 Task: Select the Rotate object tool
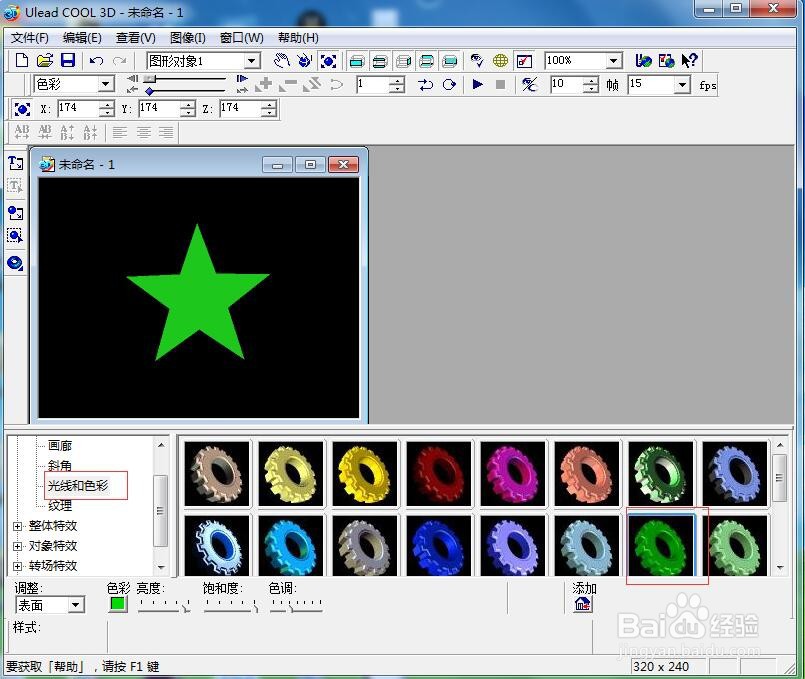tap(304, 61)
